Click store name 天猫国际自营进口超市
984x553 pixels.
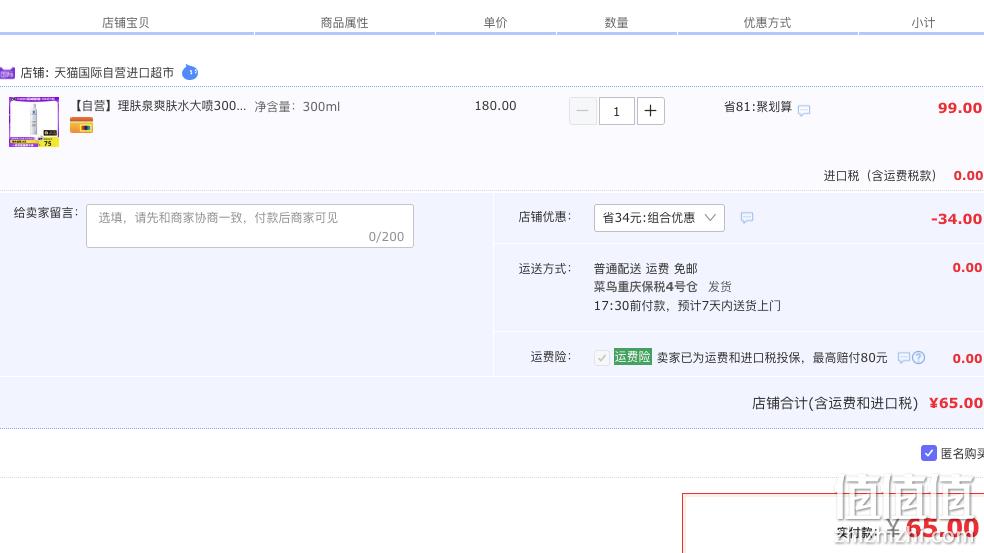(x=114, y=73)
